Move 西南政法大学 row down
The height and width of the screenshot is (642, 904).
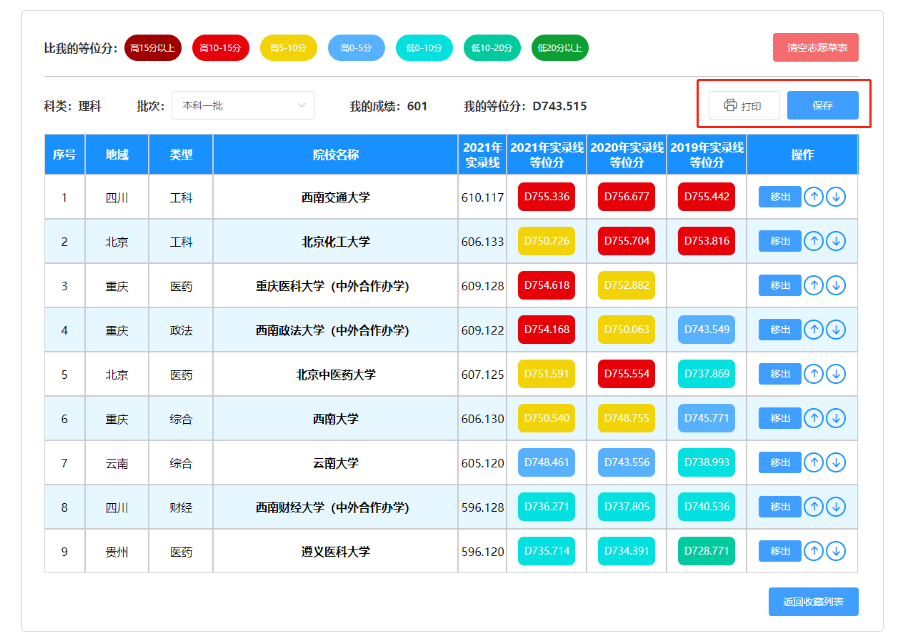(836, 330)
